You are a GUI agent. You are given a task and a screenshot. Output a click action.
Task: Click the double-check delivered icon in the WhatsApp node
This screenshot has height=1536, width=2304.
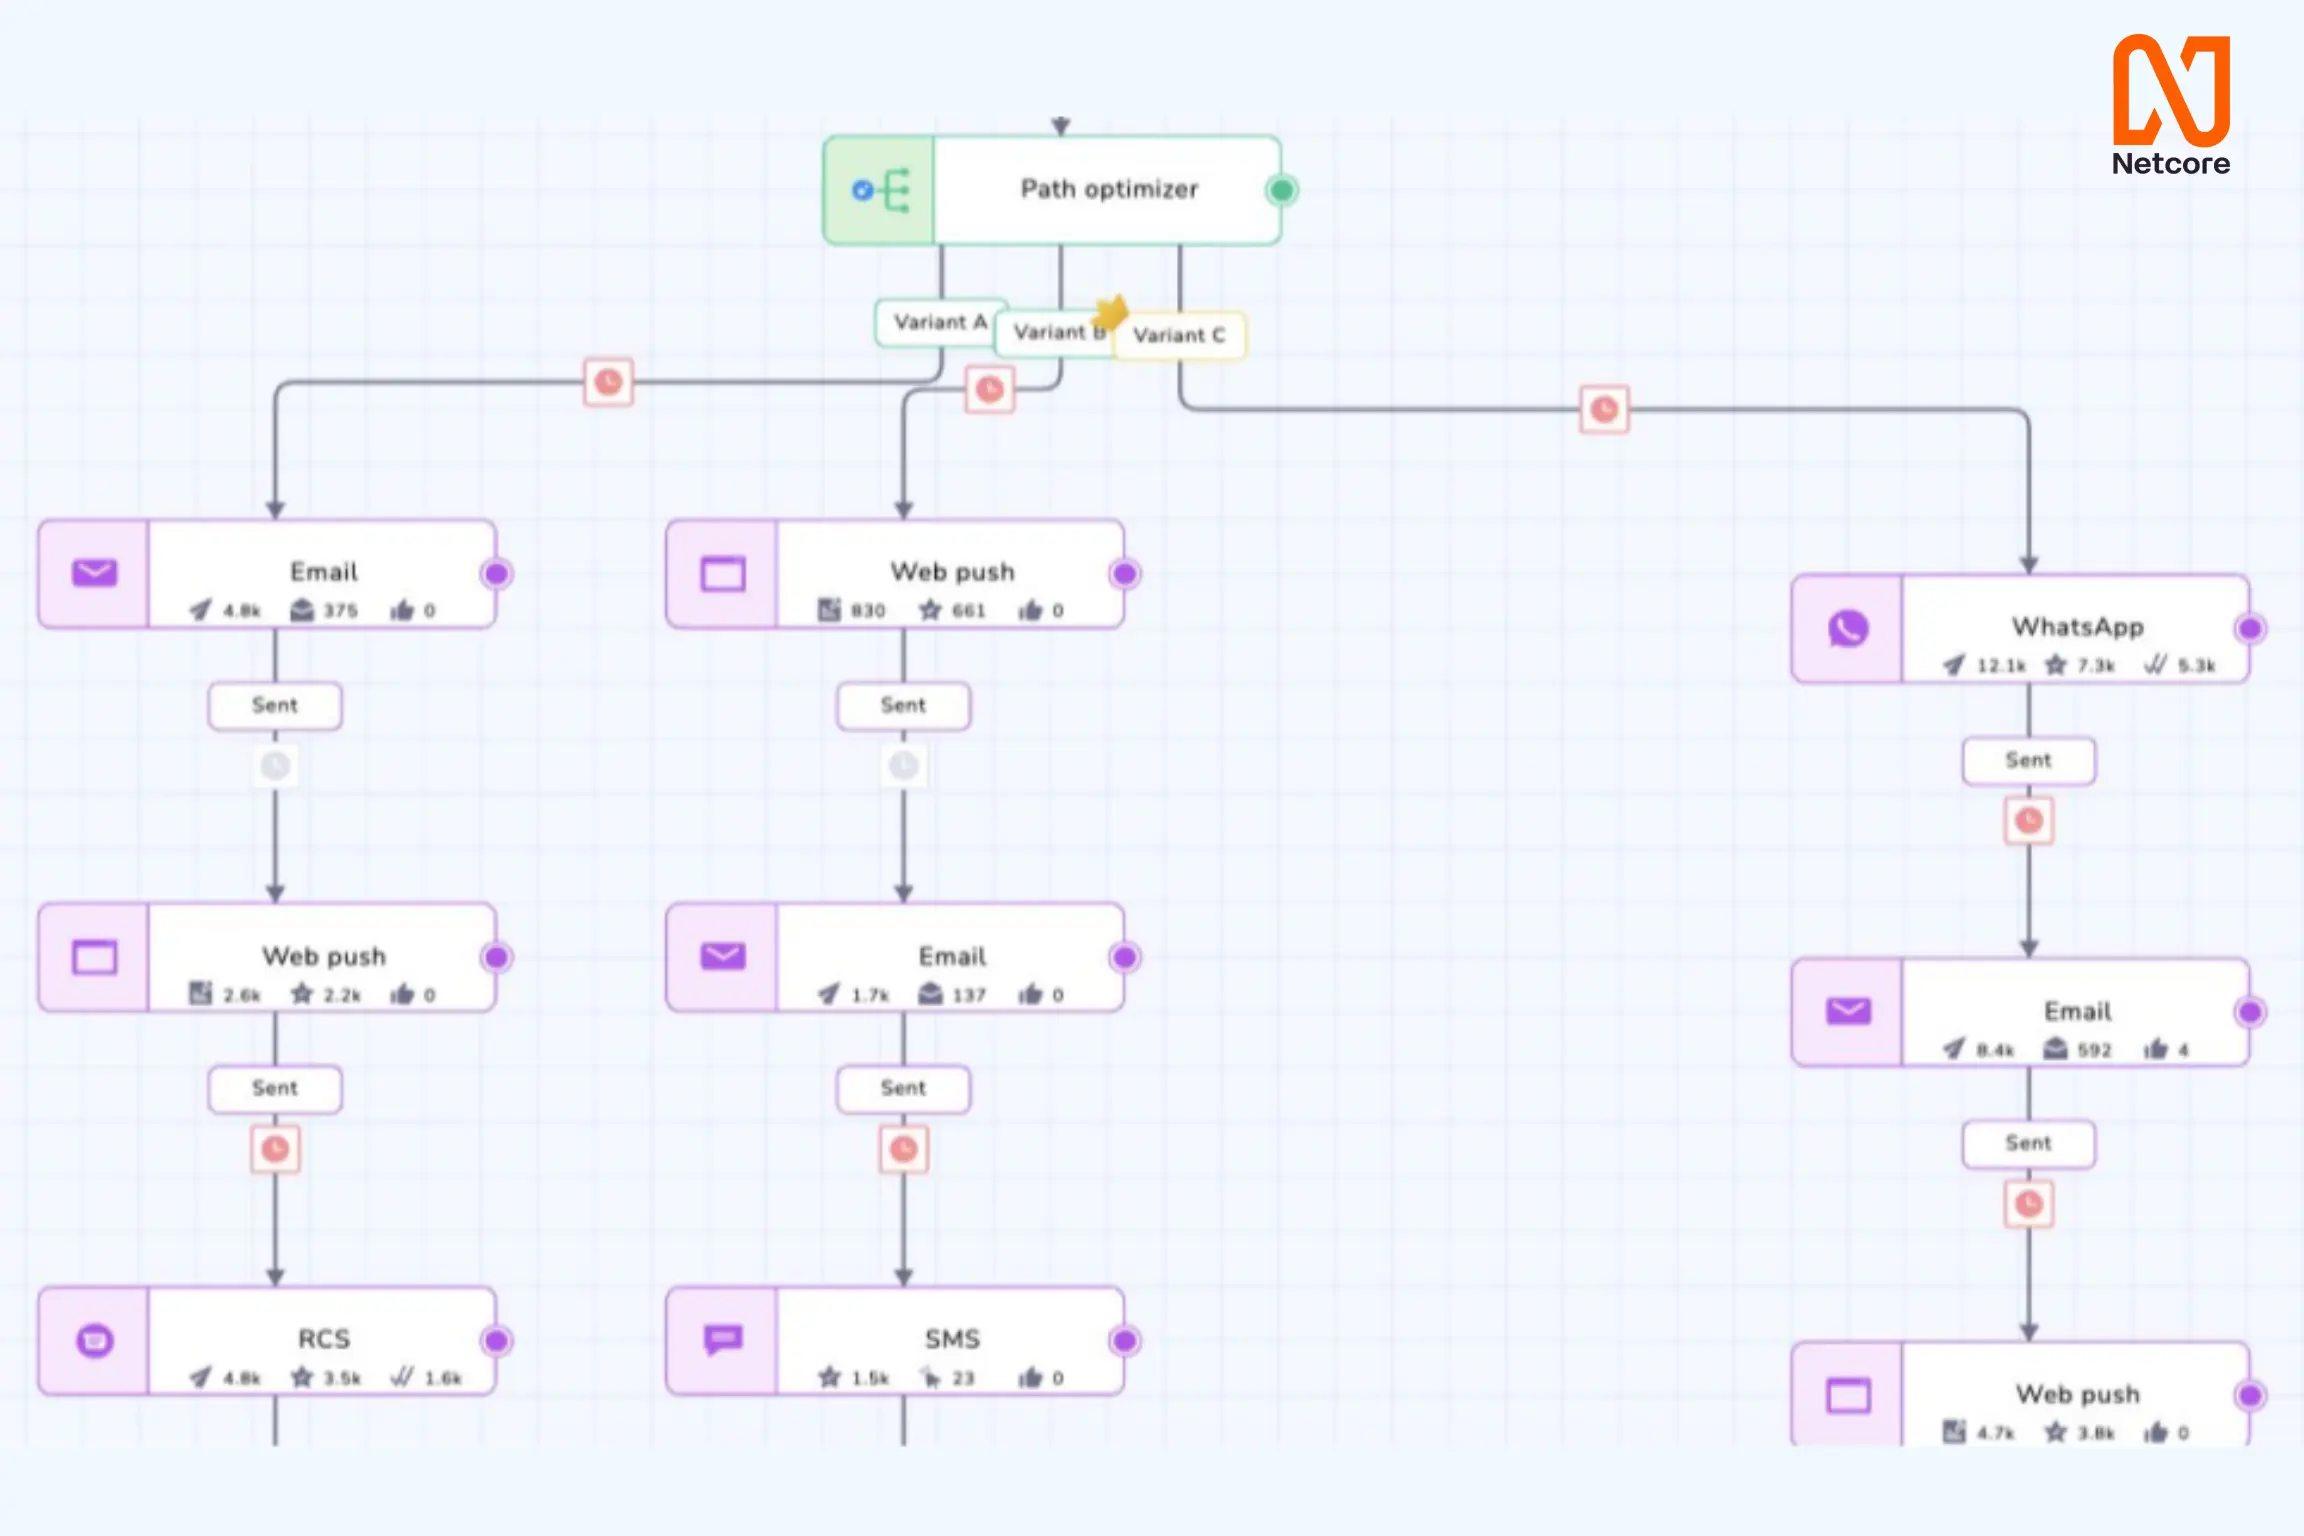point(2155,665)
